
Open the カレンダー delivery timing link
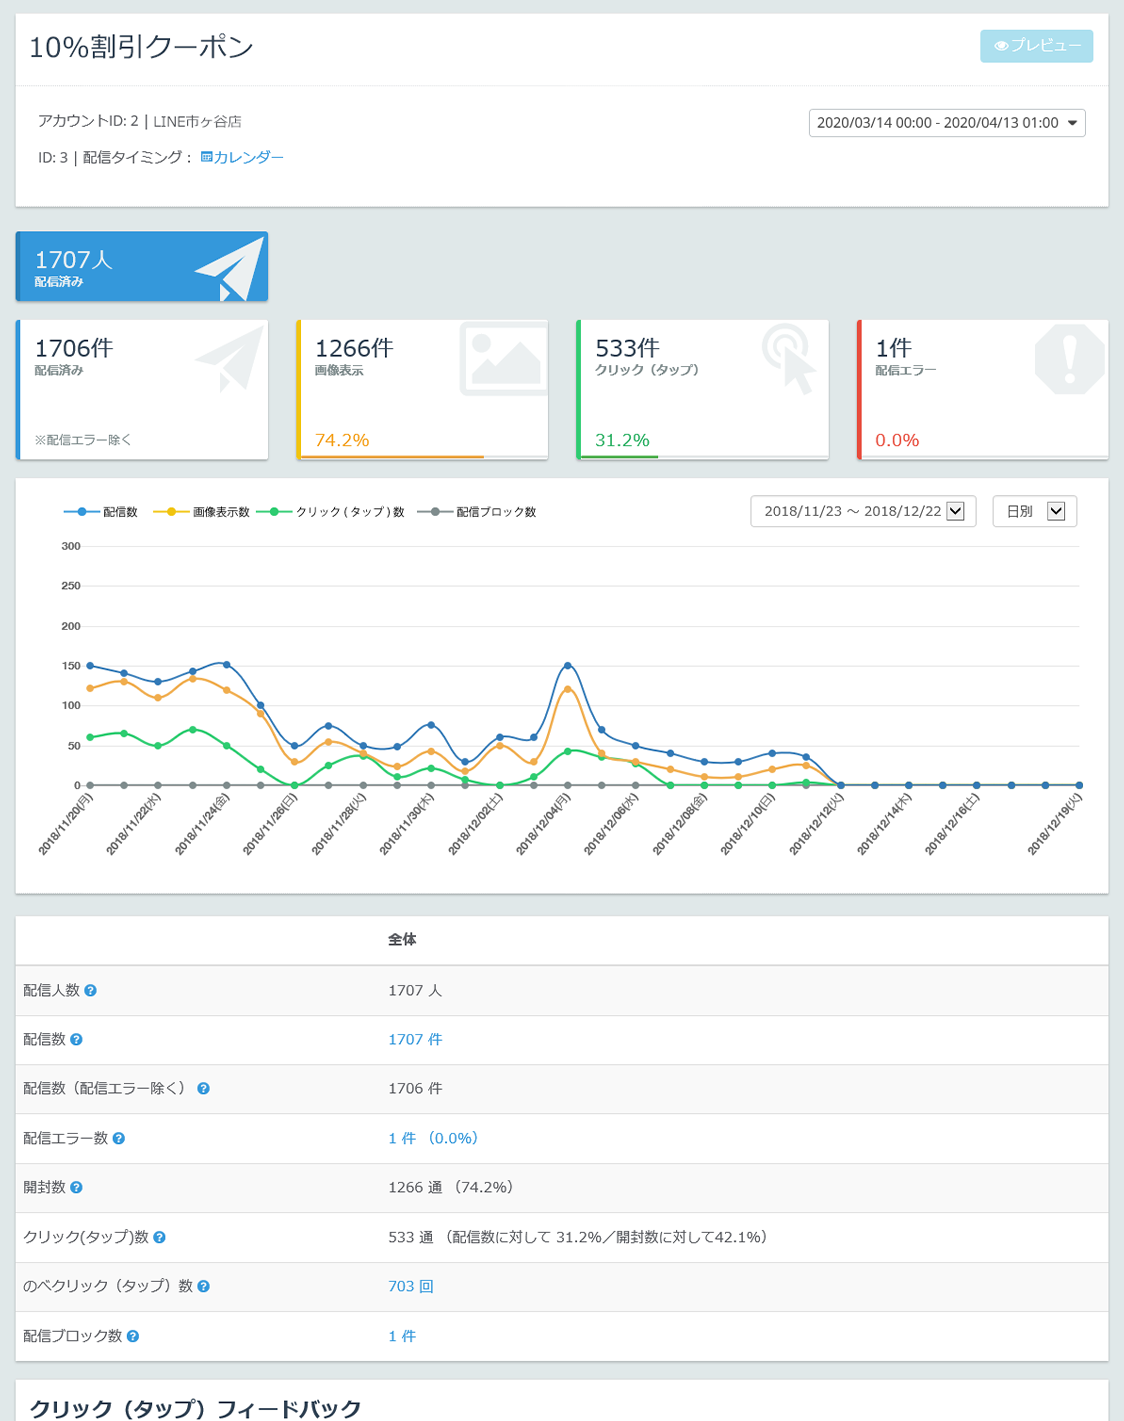click(x=242, y=157)
